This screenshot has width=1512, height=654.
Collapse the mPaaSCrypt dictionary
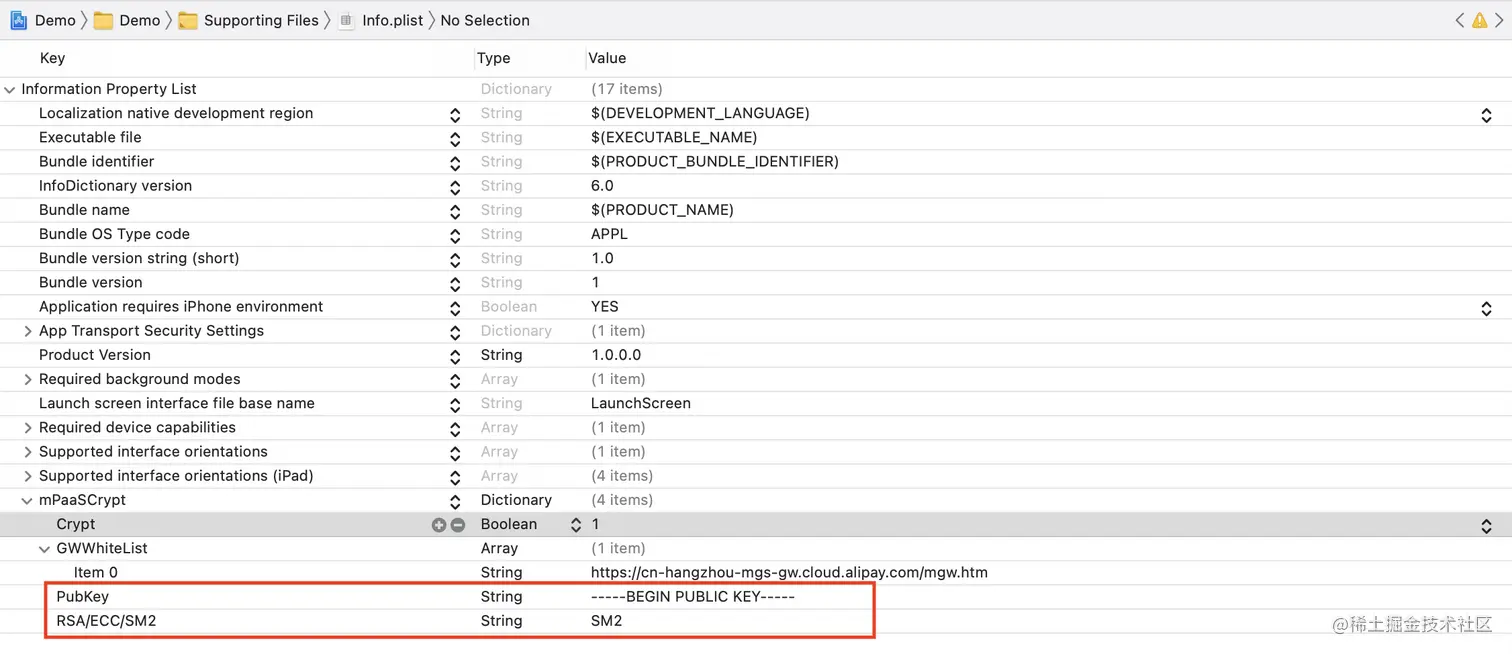pyautogui.click(x=28, y=500)
